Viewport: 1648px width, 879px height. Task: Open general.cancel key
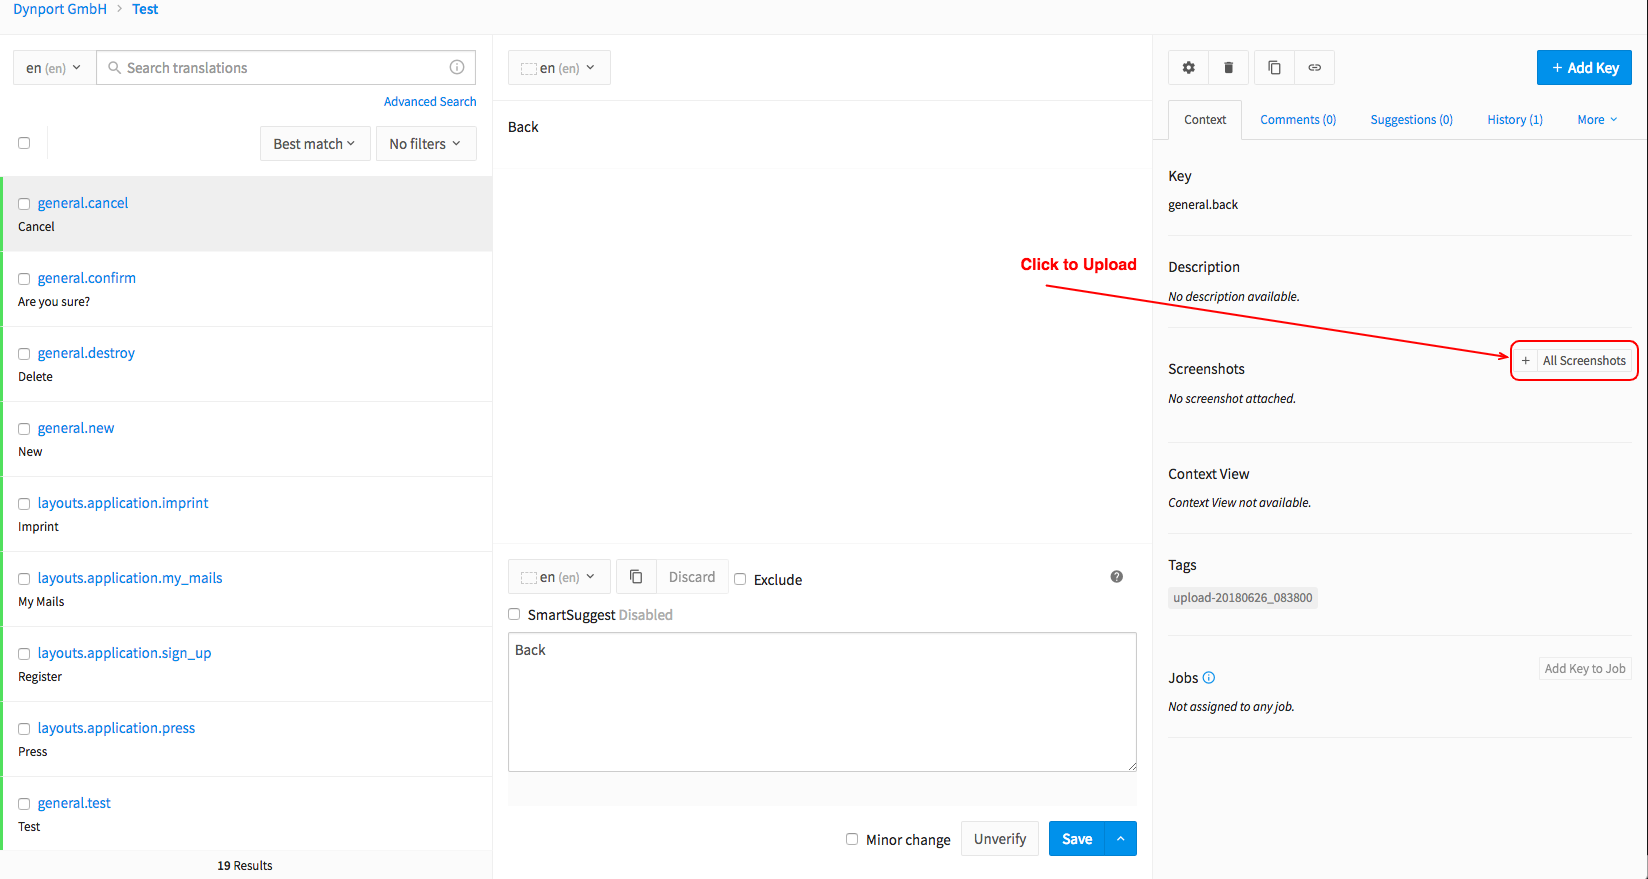click(x=83, y=203)
